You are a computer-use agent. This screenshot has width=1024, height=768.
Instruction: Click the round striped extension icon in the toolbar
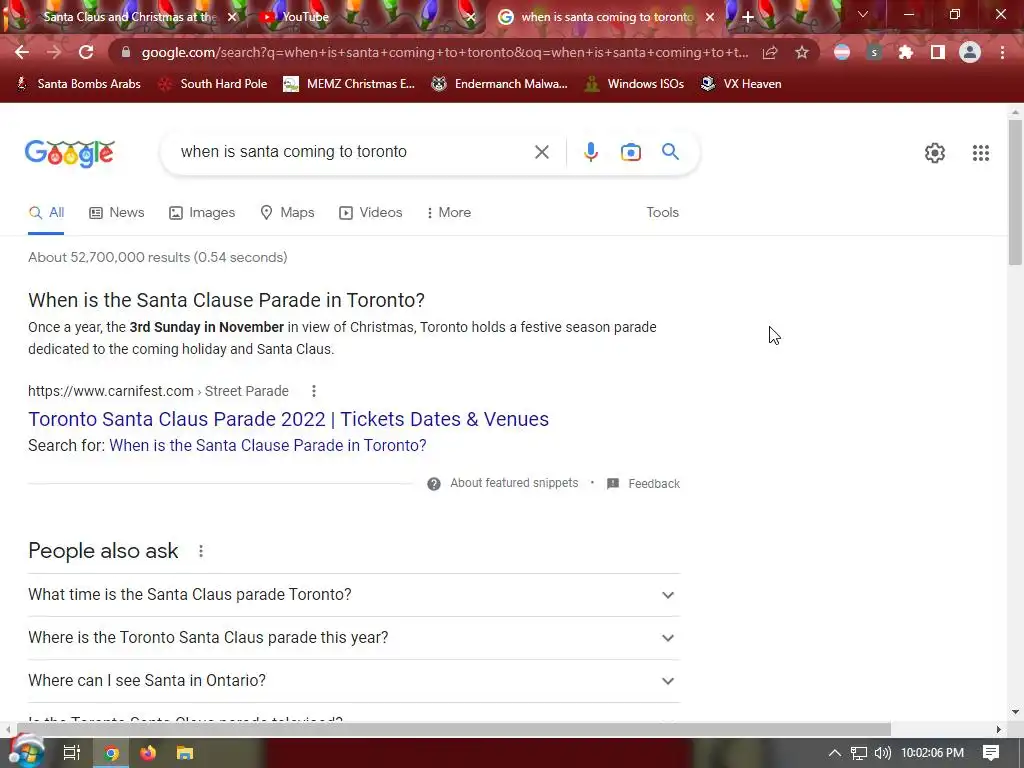(842, 52)
